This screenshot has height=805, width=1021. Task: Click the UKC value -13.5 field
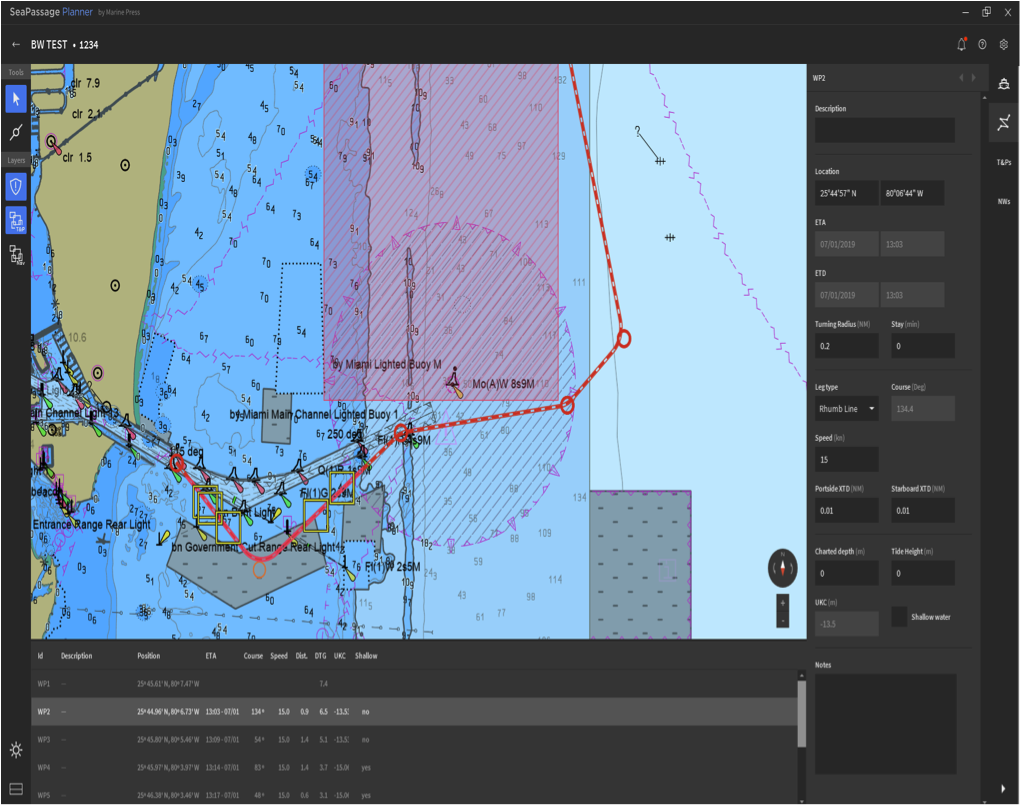pyautogui.click(x=846, y=624)
